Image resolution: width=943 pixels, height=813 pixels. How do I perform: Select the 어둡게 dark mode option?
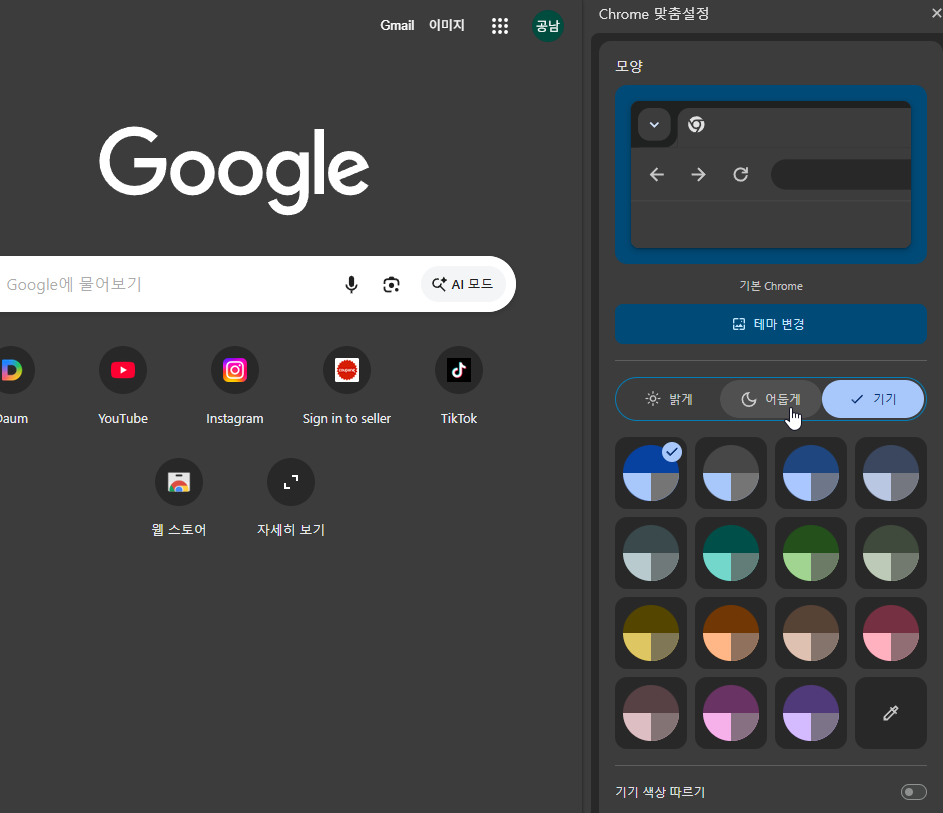click(771, 399)
